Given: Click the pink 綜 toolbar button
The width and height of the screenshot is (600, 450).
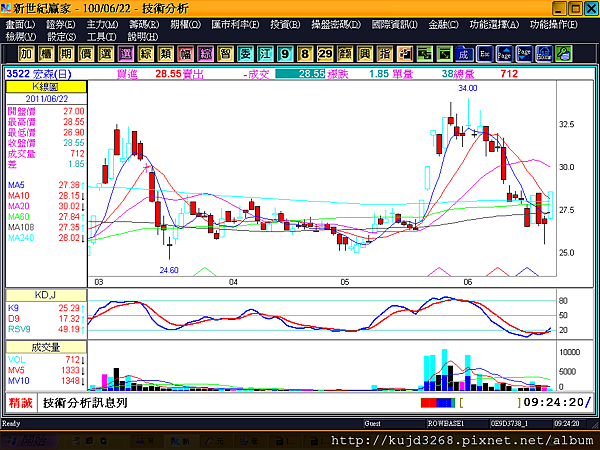Looking at the screenshot, I should pyautogui.click(x=205, y=54).
